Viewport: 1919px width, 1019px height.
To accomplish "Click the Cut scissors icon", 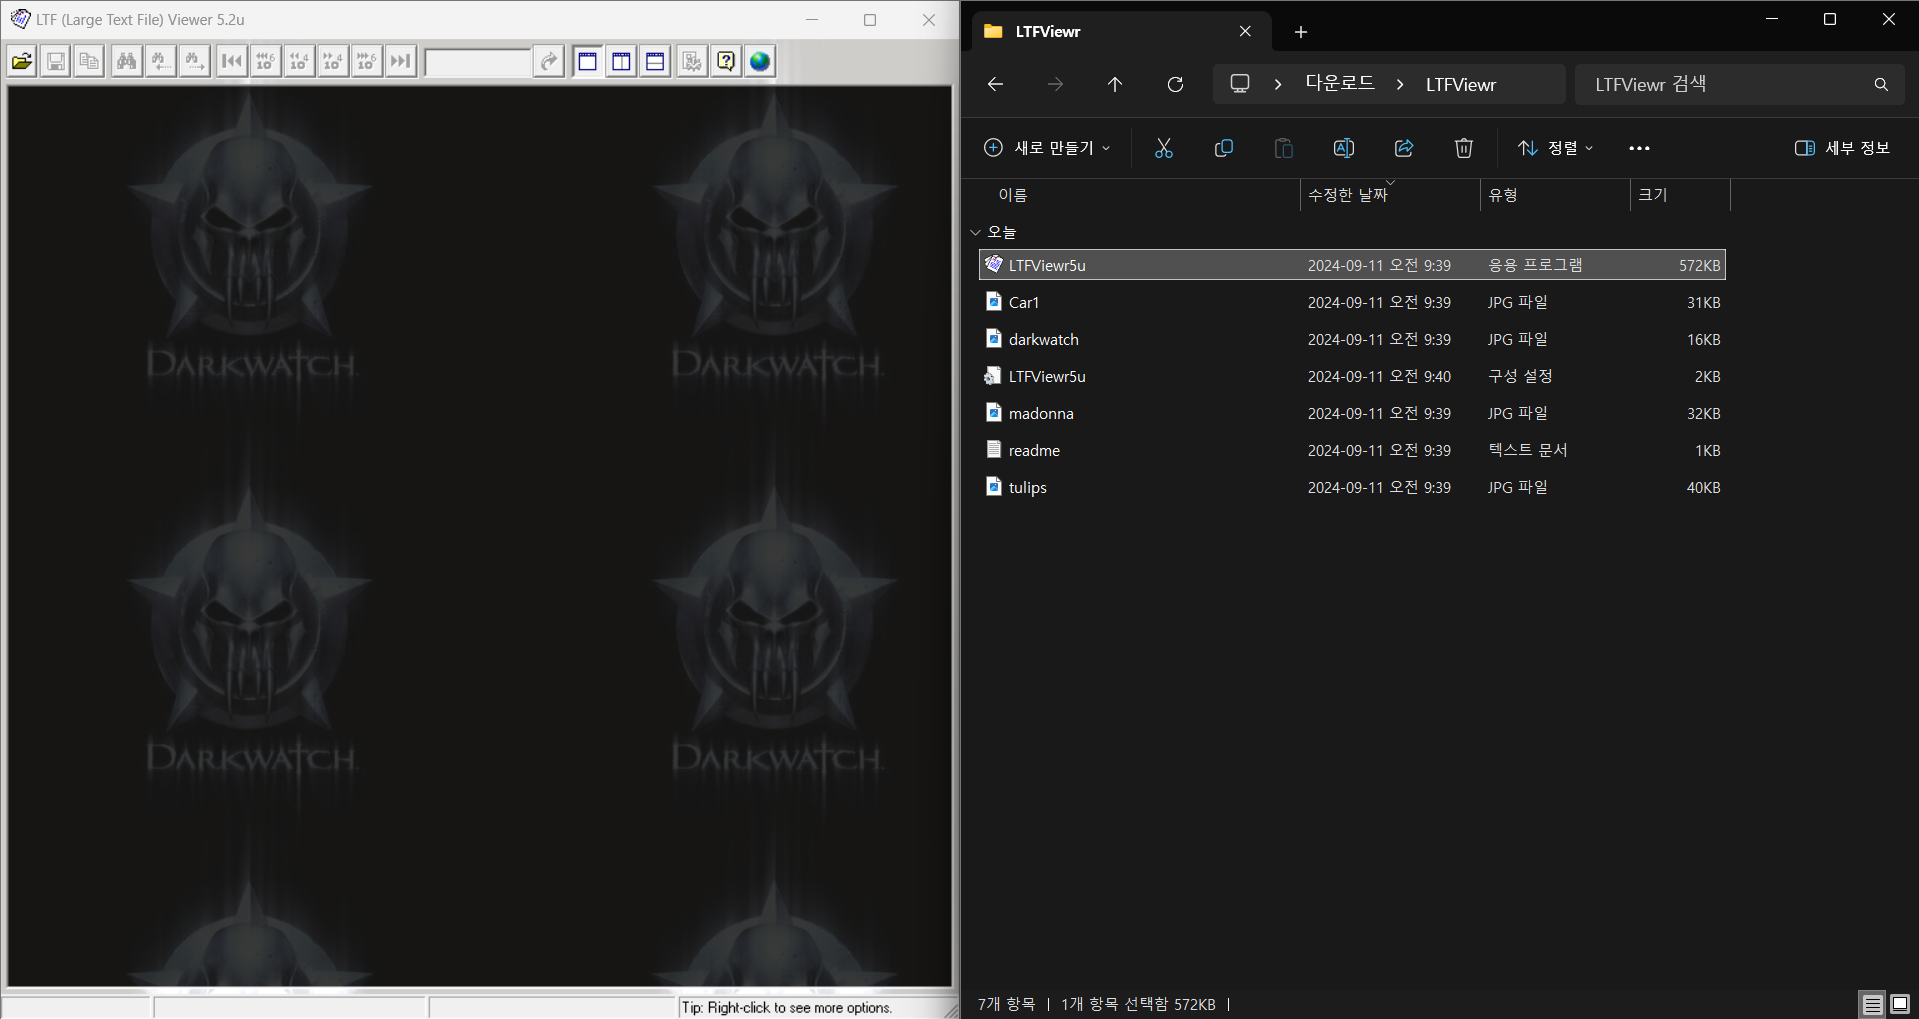I will point(1164,148).
